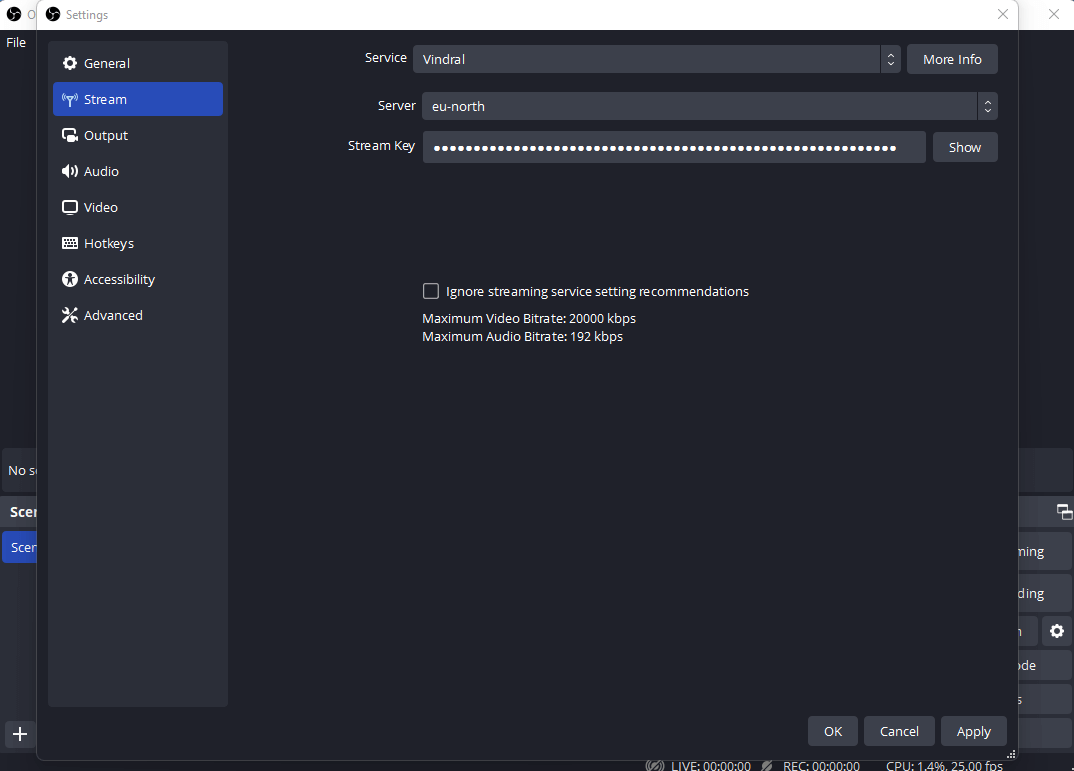Open Advanced settings tools icon

coord(69,315)
